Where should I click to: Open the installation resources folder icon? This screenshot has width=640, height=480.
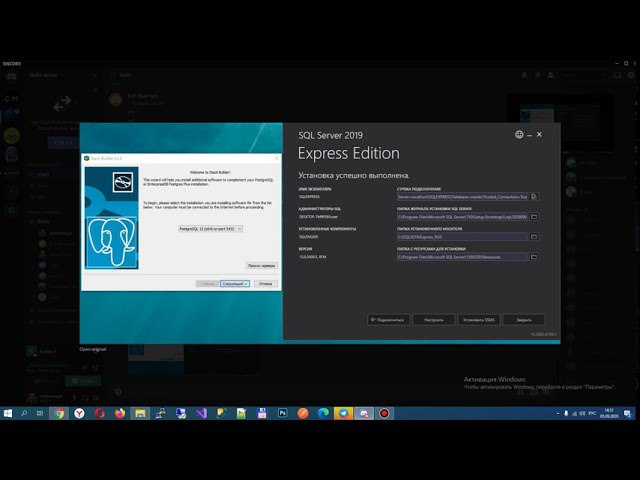coord(534,257)
